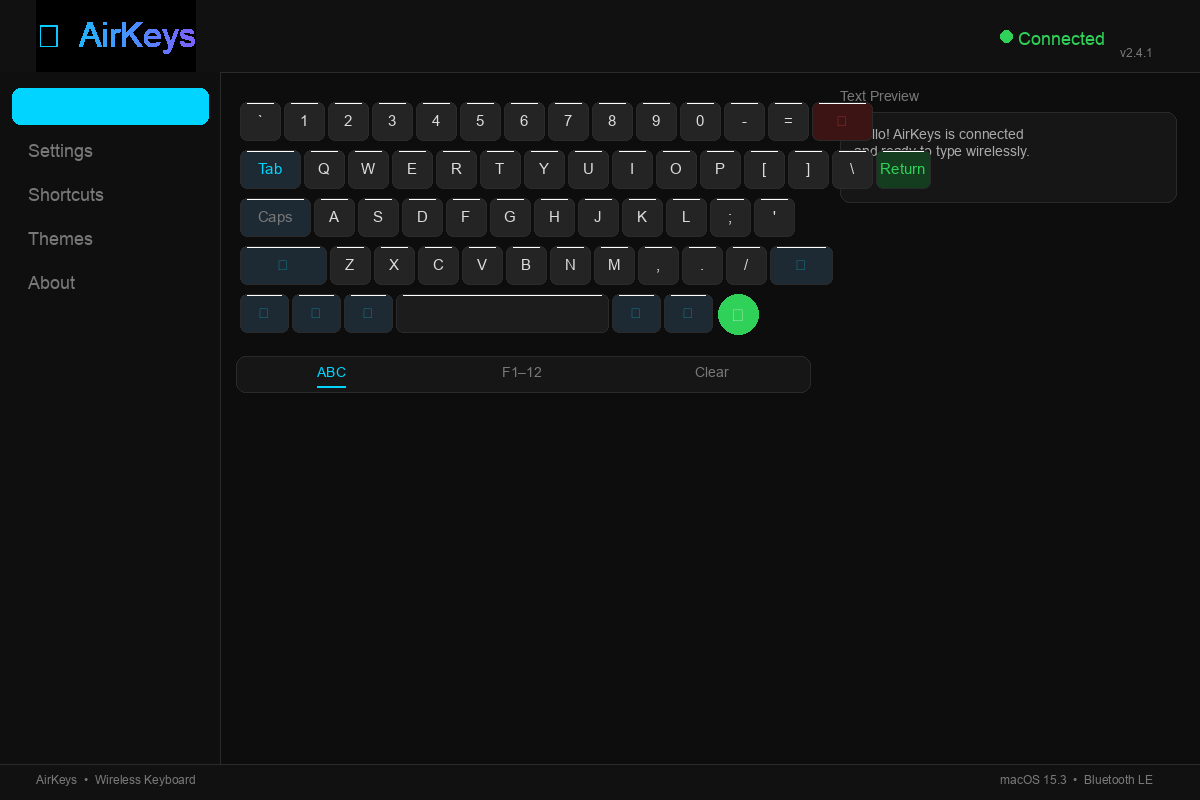This screenshot has width=1200, height=800.
Task: Tap the semicolon key
Action: coord(730,217)
